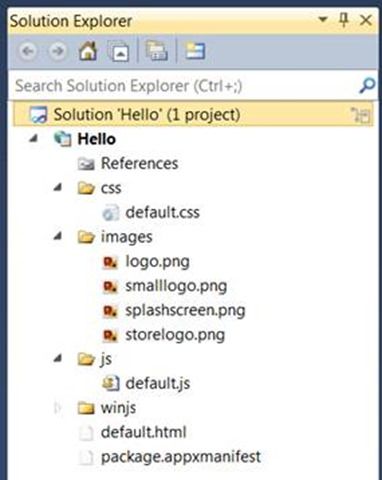The height and width of the screenshot is (480, 382).
Task: Select the package.appxmanifest file
Action: point(181,457)
